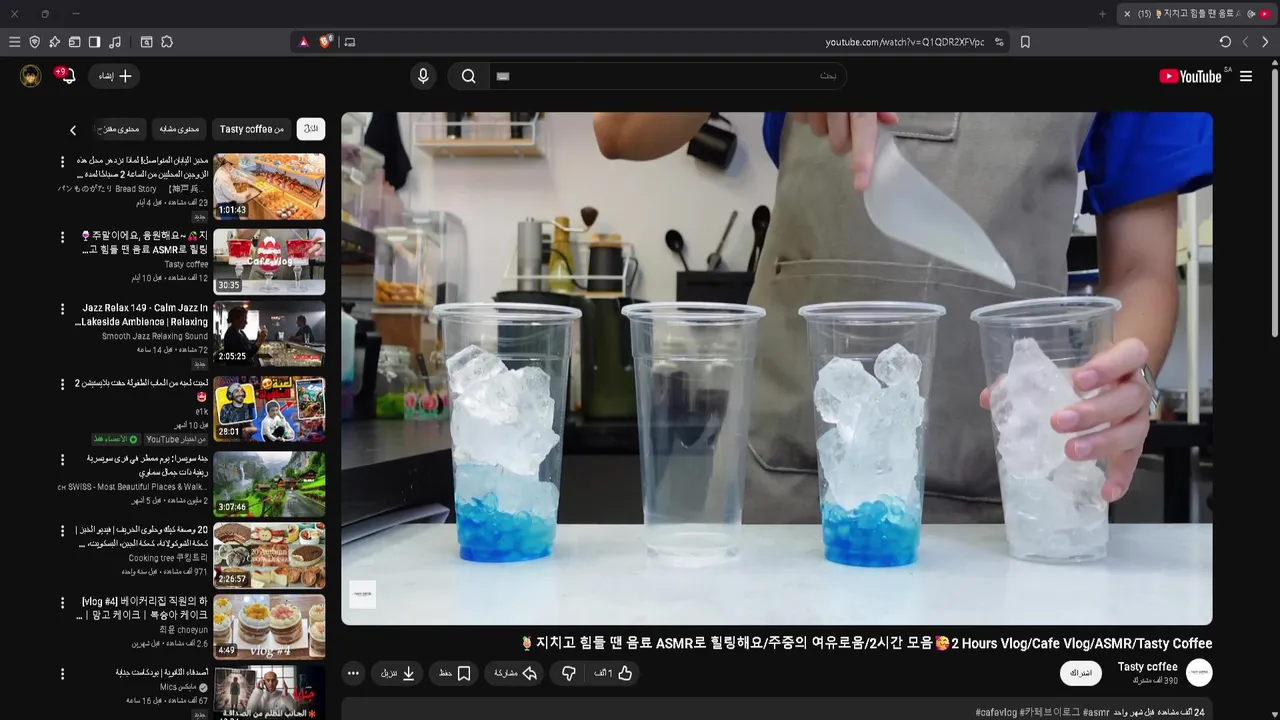This screenshot has width=1280, height=720.
Task: Open the Brave Rewards triangle icon
Action: [x=304, y=42]
